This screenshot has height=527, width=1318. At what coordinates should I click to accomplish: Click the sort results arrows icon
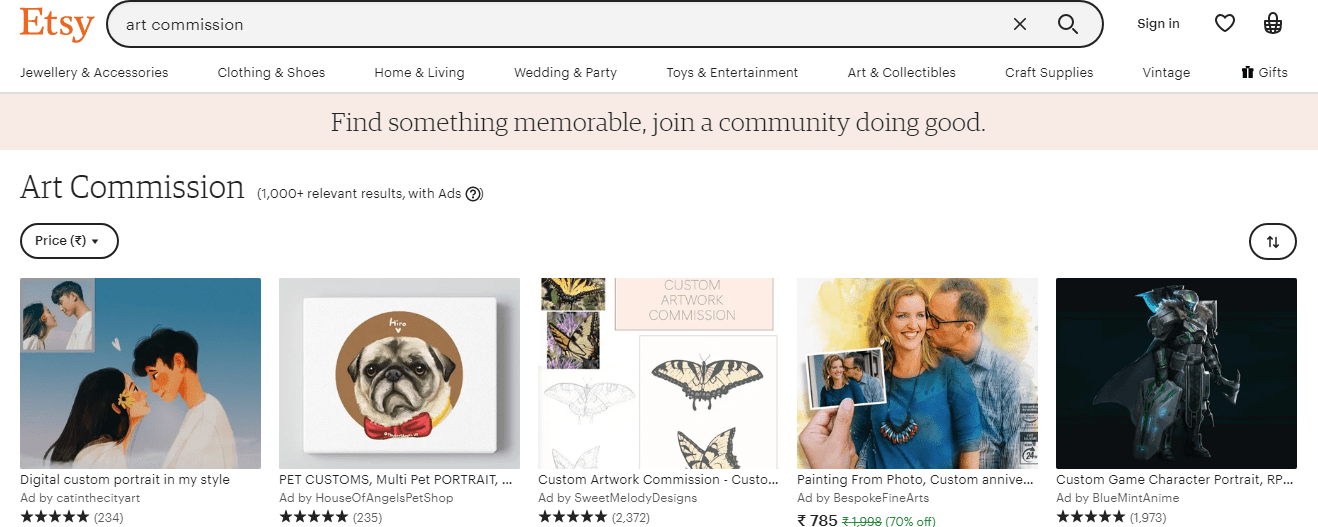(1272, 241)
